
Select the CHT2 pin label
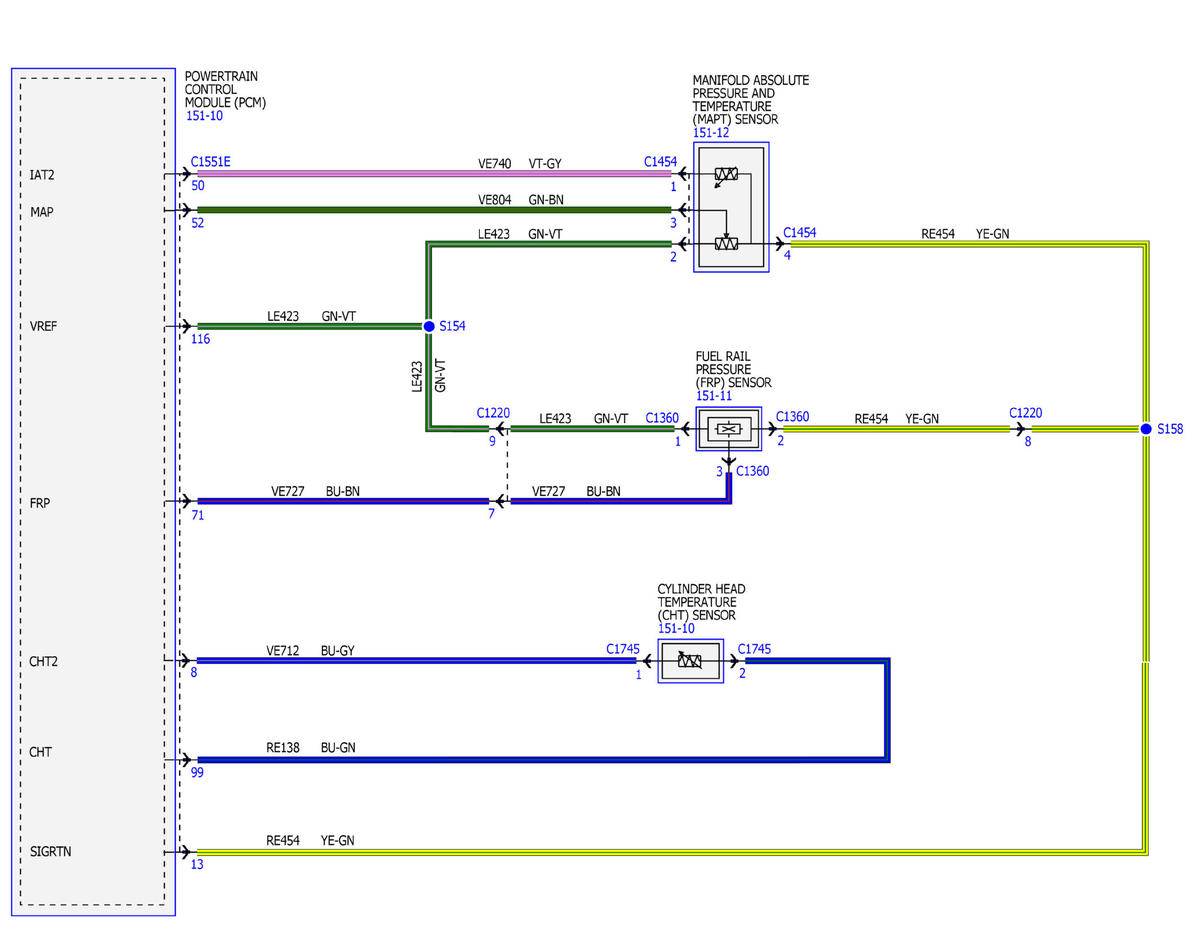[x=45, y=661]
